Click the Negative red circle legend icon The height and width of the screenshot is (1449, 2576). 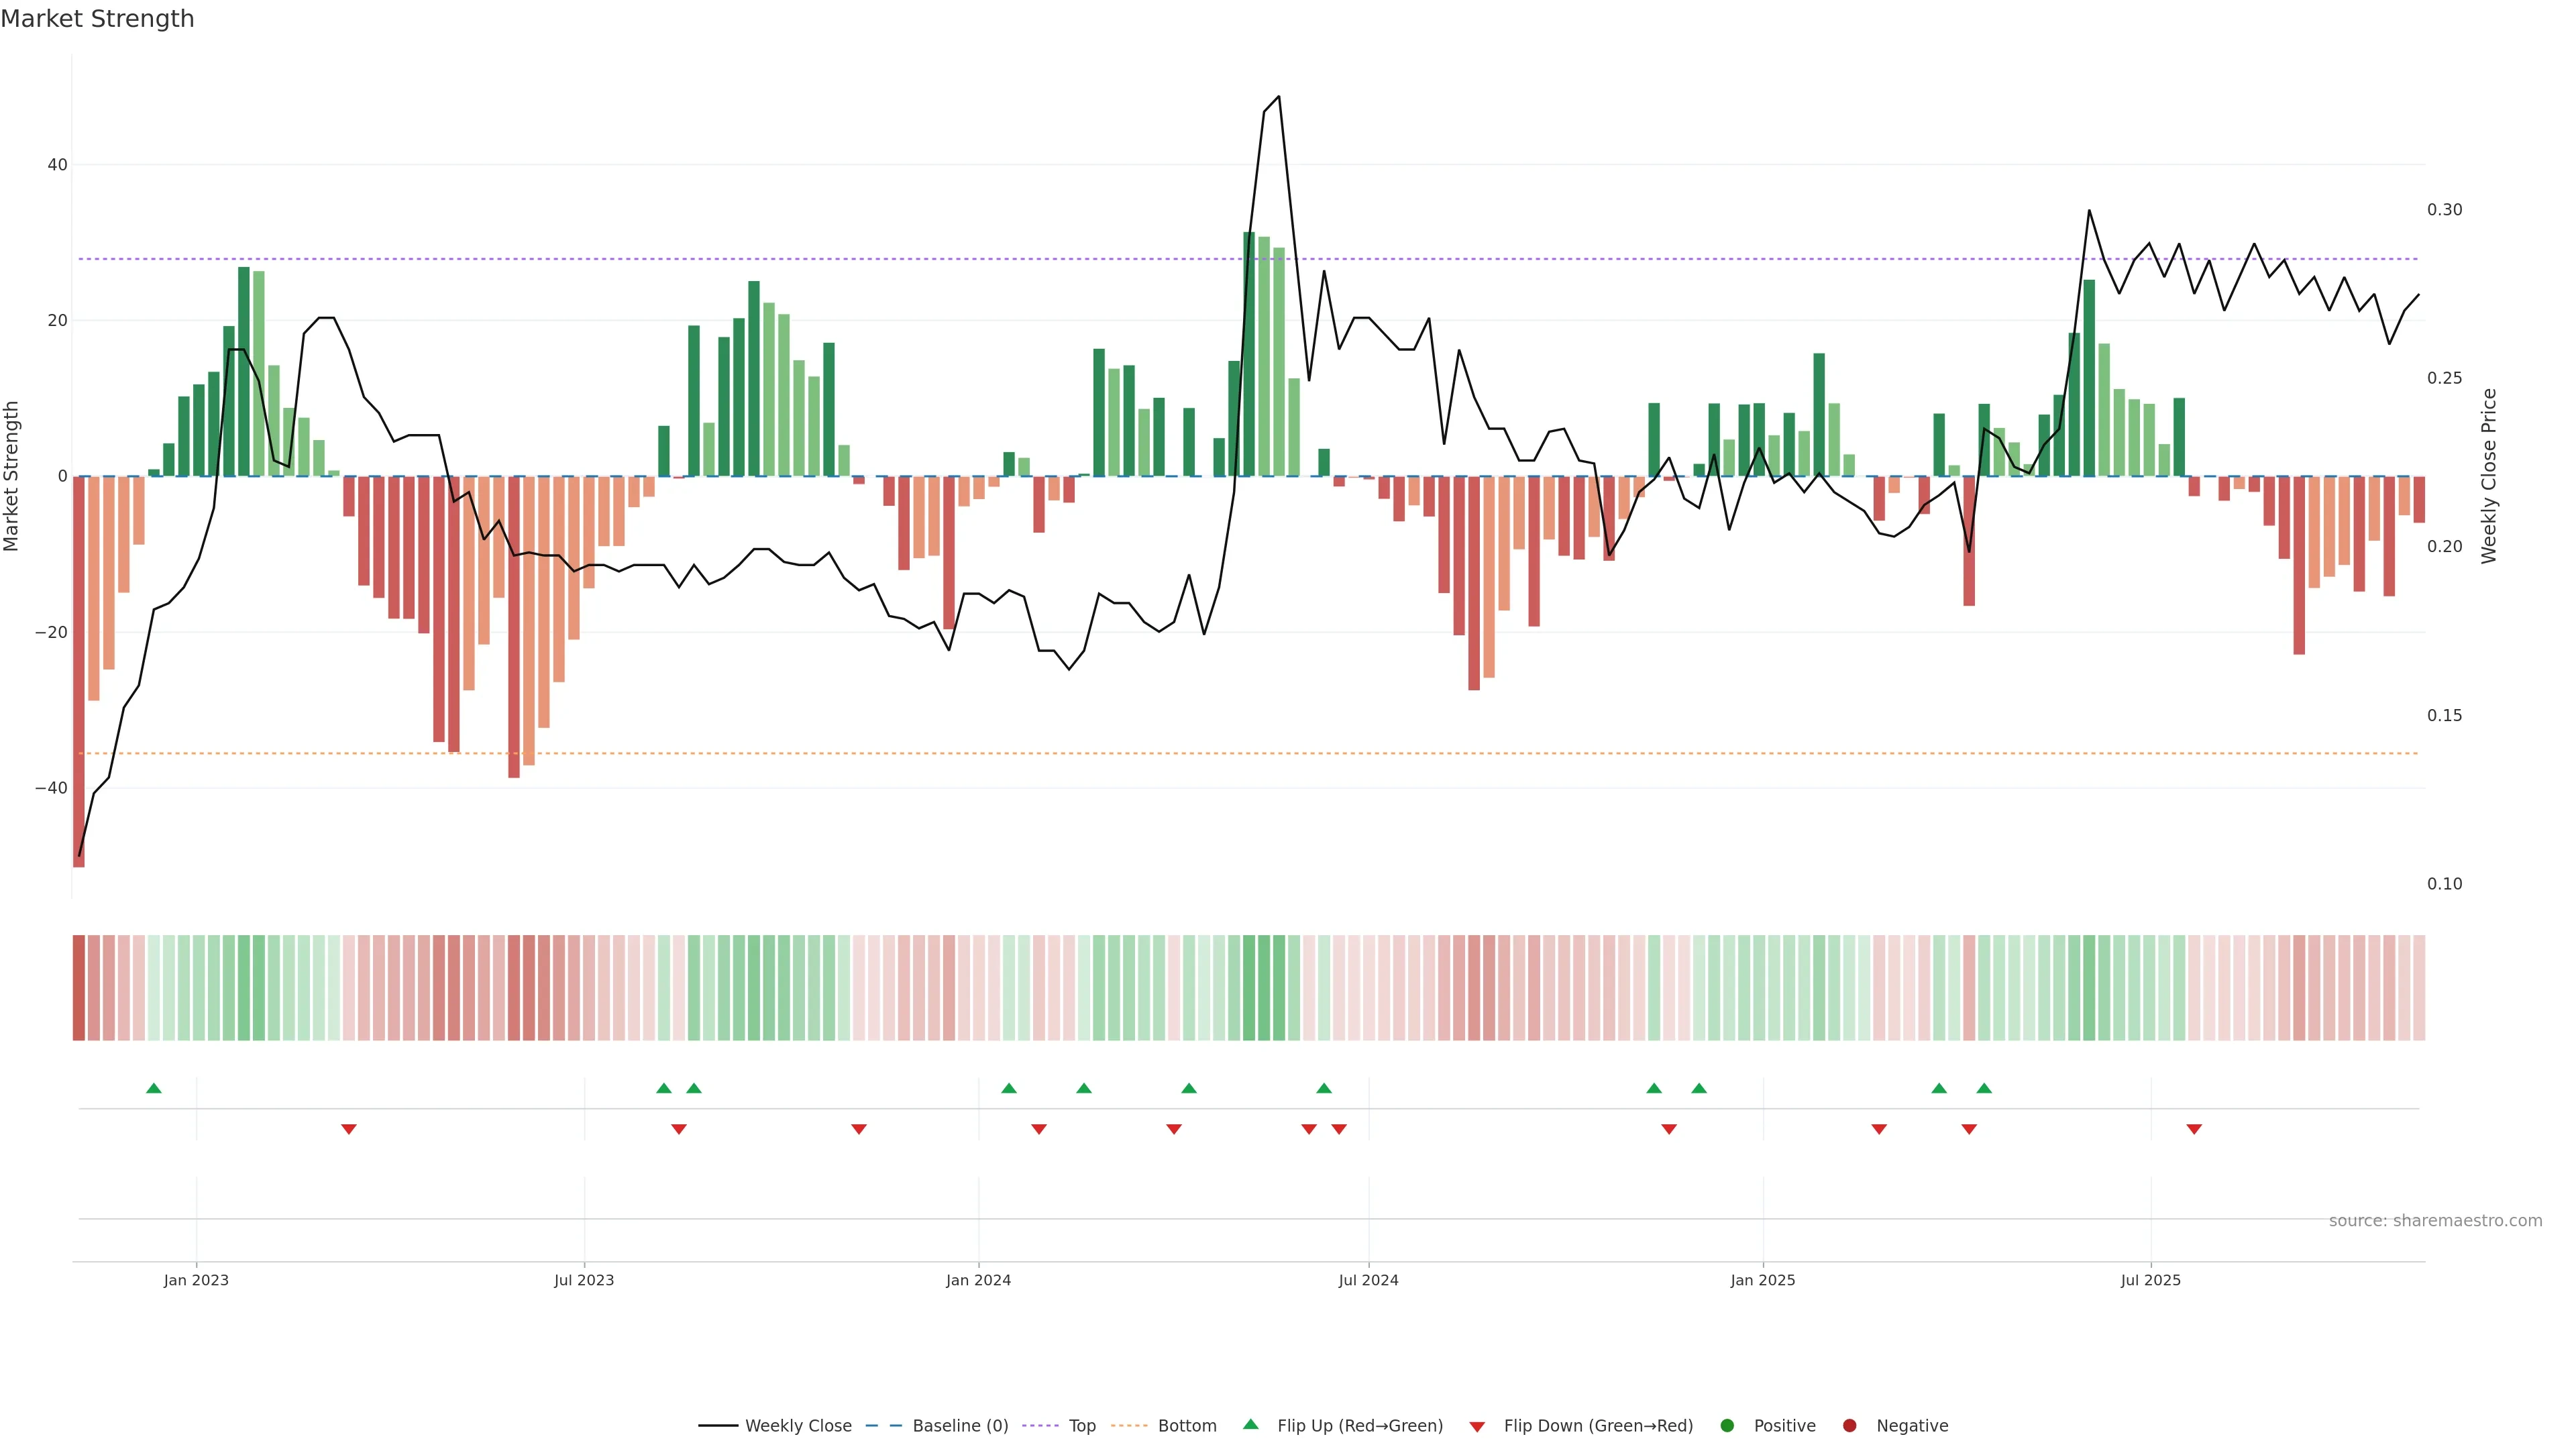[x=1849, y=1426]
